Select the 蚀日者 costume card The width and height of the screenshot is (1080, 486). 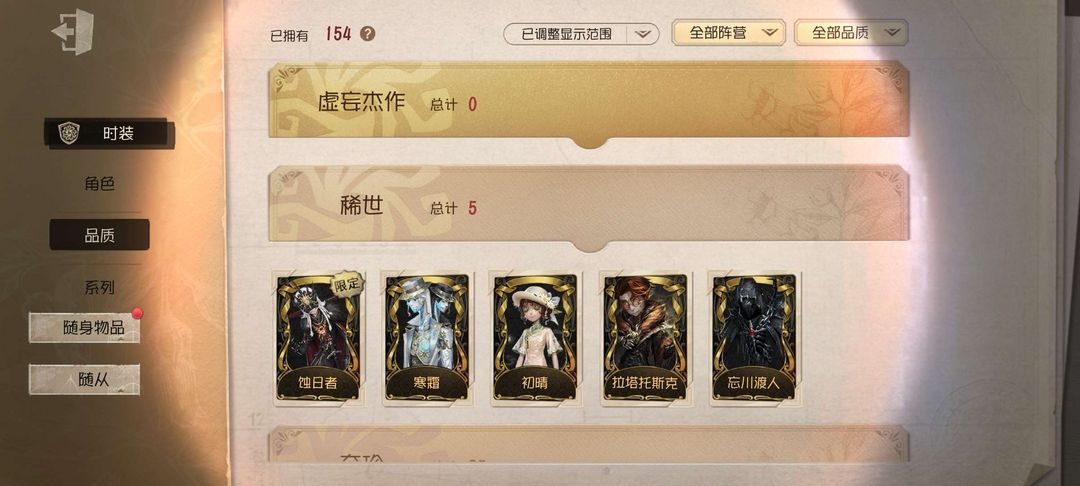[x=318, y=337]
